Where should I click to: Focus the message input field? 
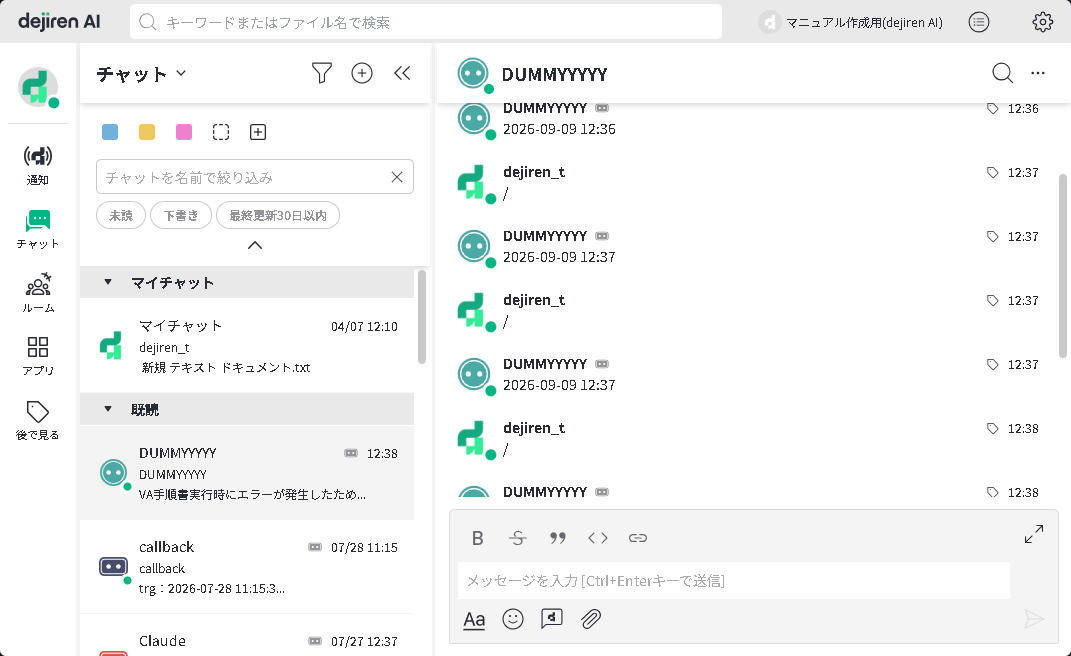(734, 581)
